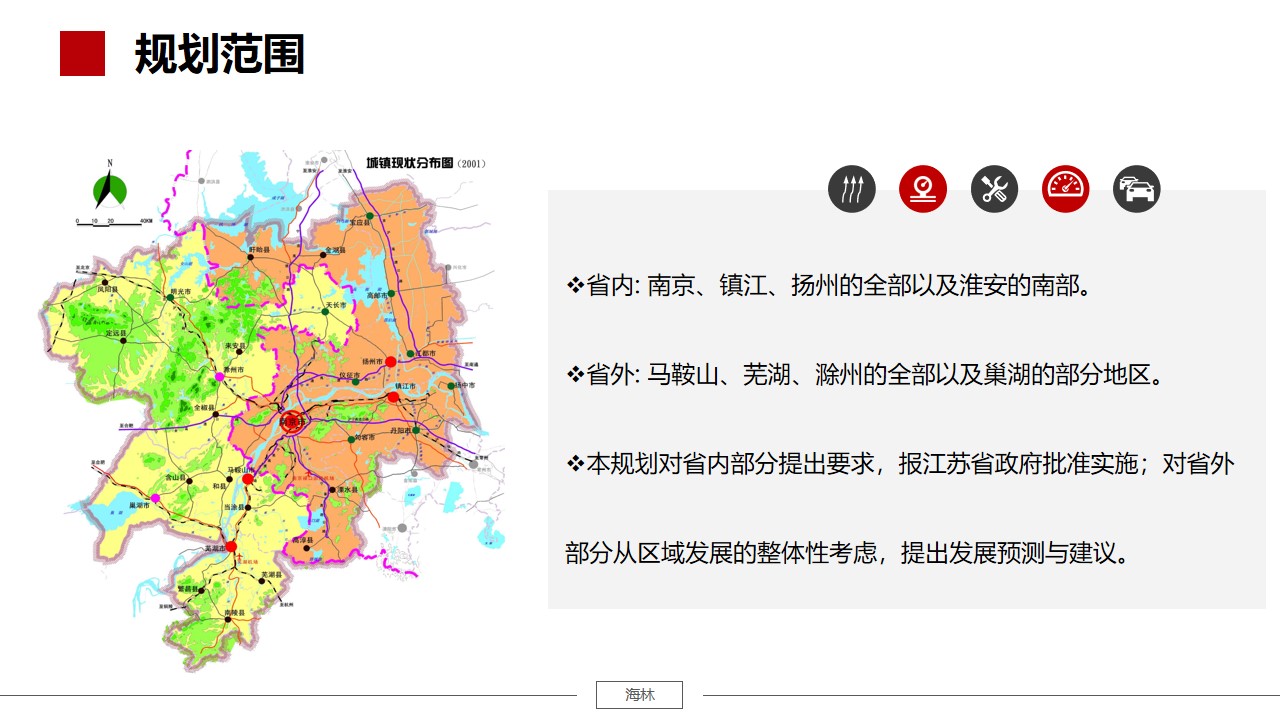1280x720 pixels.
Task: Click the red Ma'anshan city dot on map
Action: coord(248,478)
